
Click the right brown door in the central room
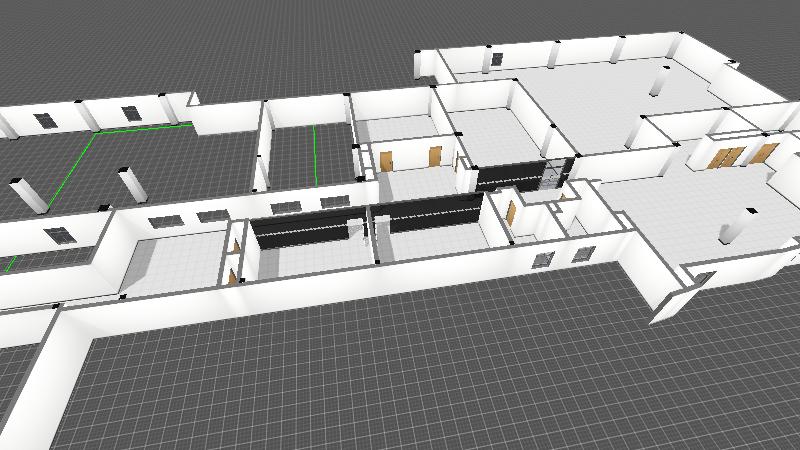tap(435, 155)
